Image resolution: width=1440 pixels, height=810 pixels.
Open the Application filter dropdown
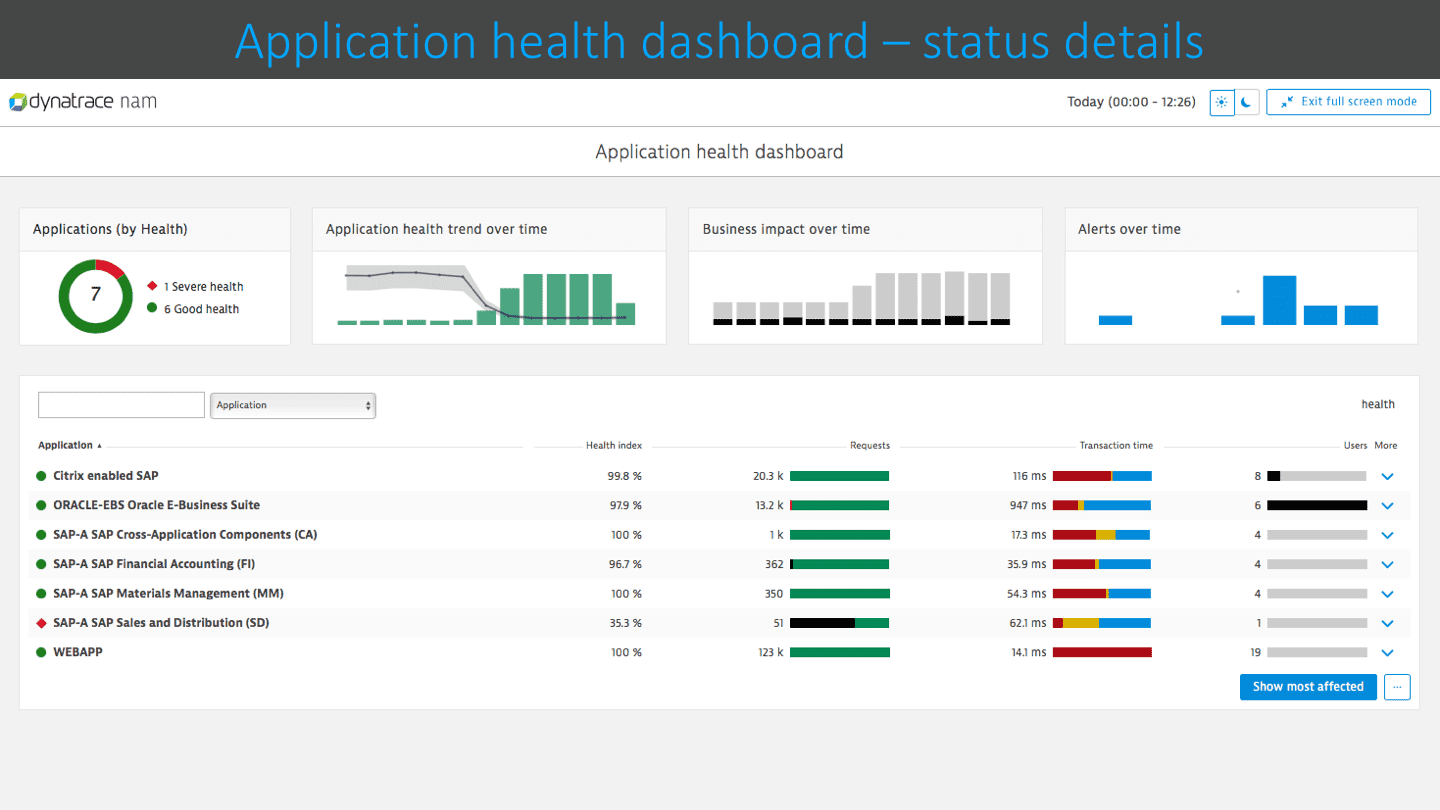coord(293,405)
